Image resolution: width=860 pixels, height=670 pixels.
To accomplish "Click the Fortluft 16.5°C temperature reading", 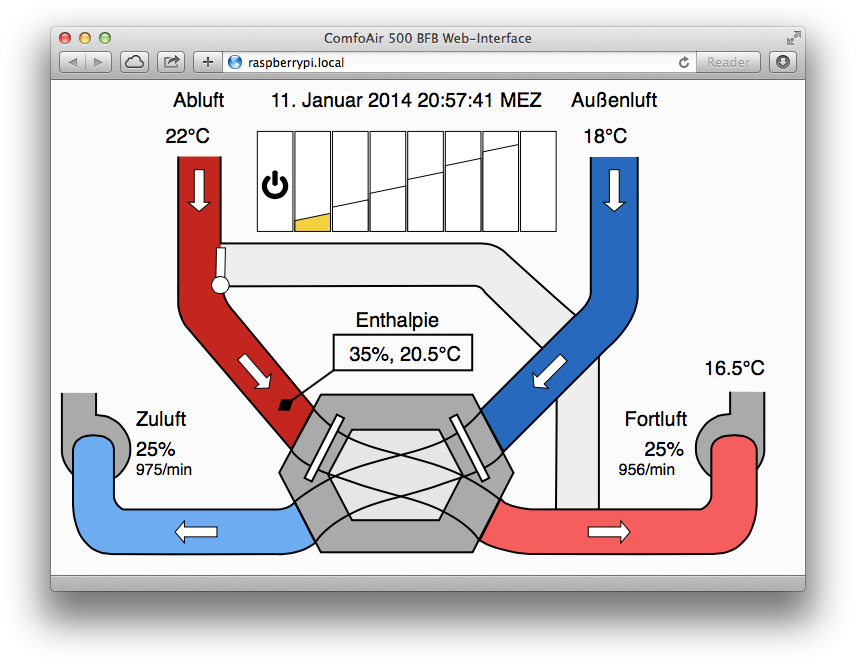I will pyautogui.click(x=734, y=368).
